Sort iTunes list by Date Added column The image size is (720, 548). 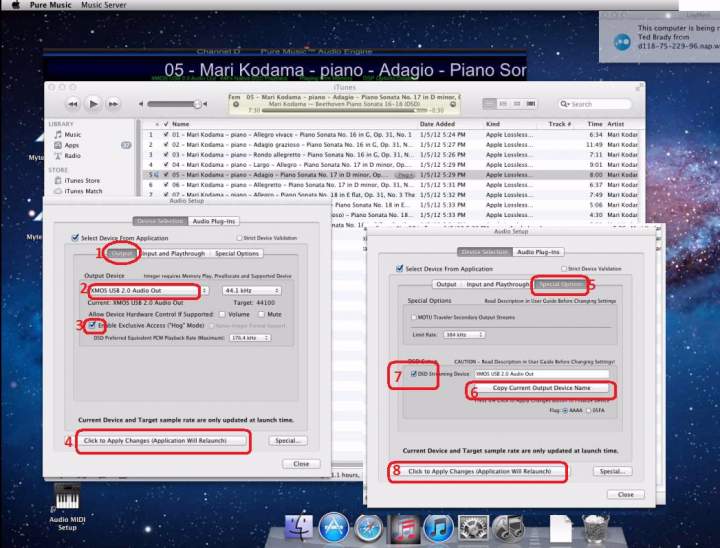pos(437,124)
